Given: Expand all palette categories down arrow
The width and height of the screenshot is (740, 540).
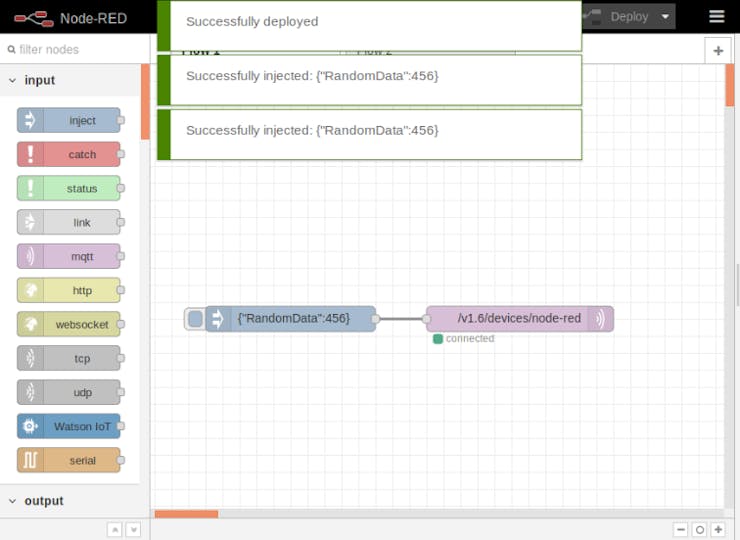Looking at the screenshot, I should pyautogui.click(x=134, y=530).
